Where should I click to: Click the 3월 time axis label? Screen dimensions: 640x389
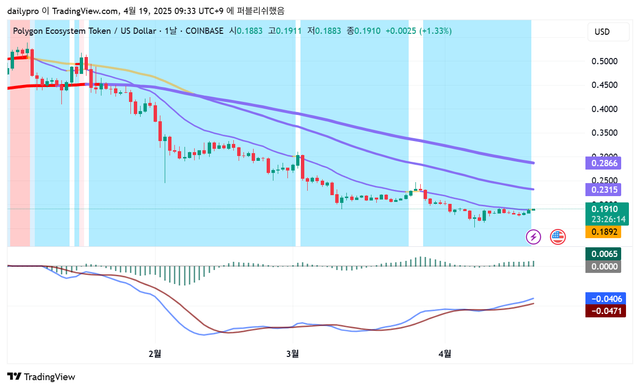292,354
